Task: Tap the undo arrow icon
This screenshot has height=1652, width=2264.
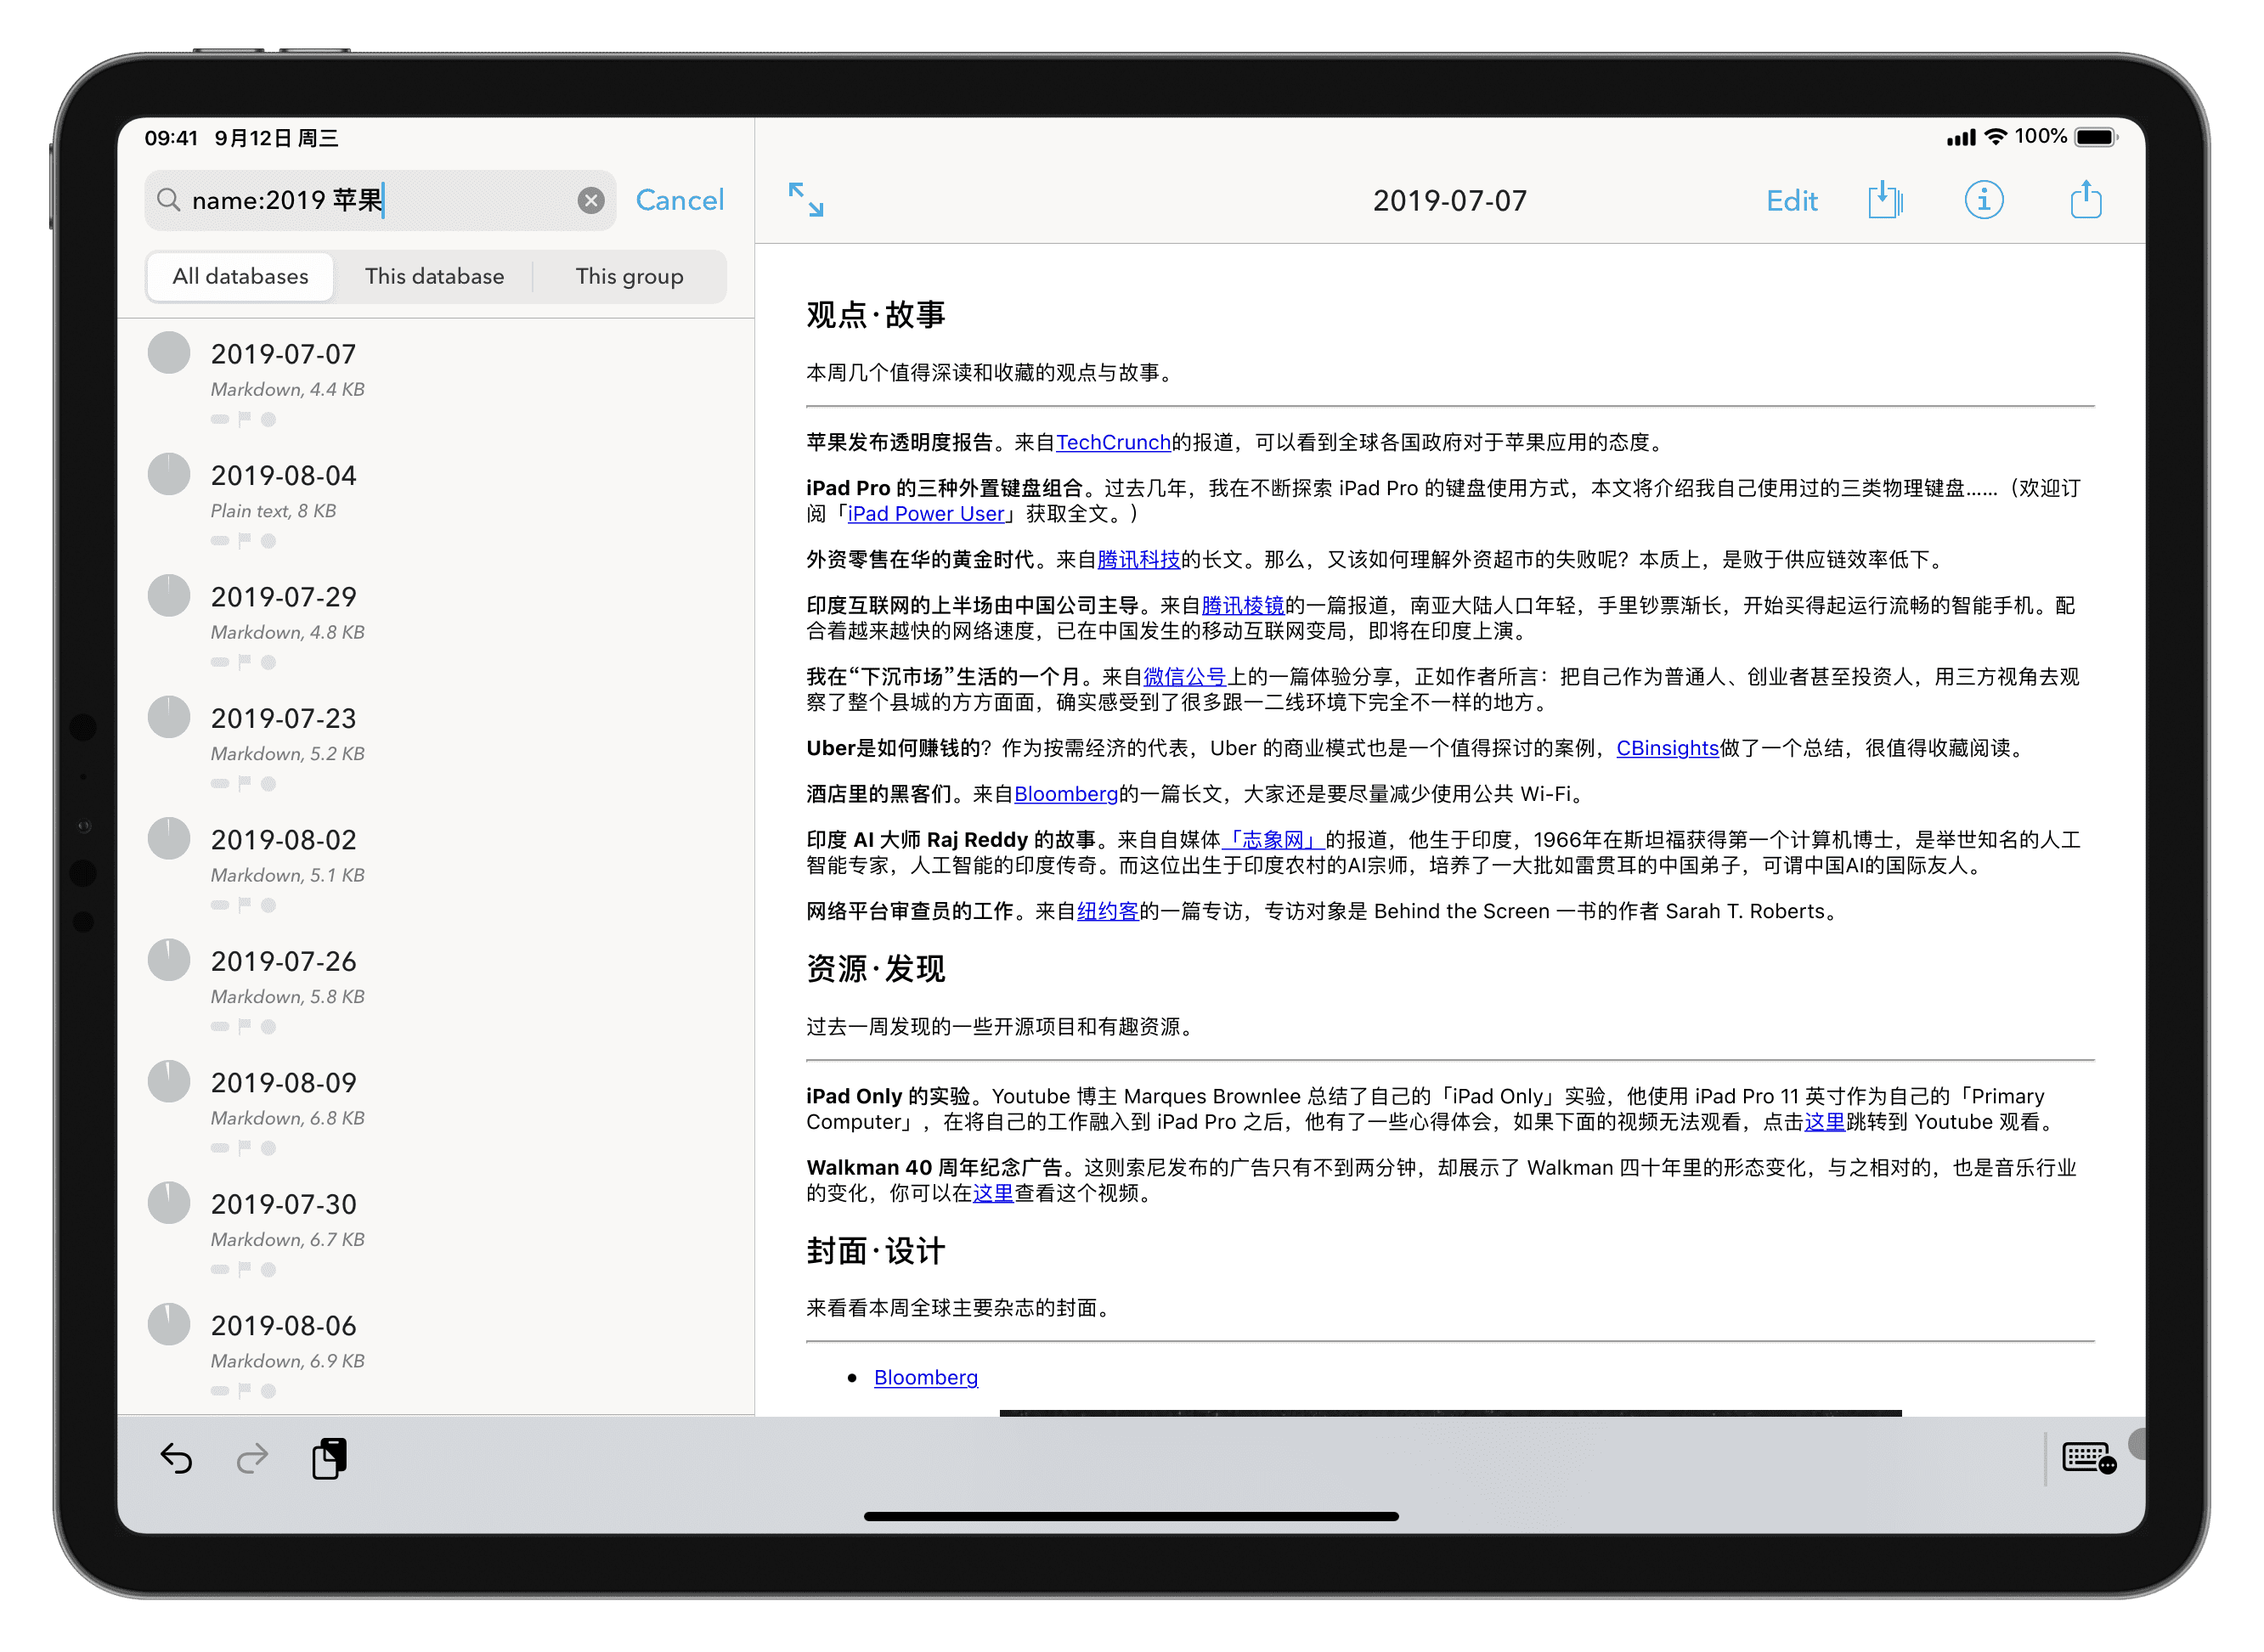Action: (x=176, y=1459)
